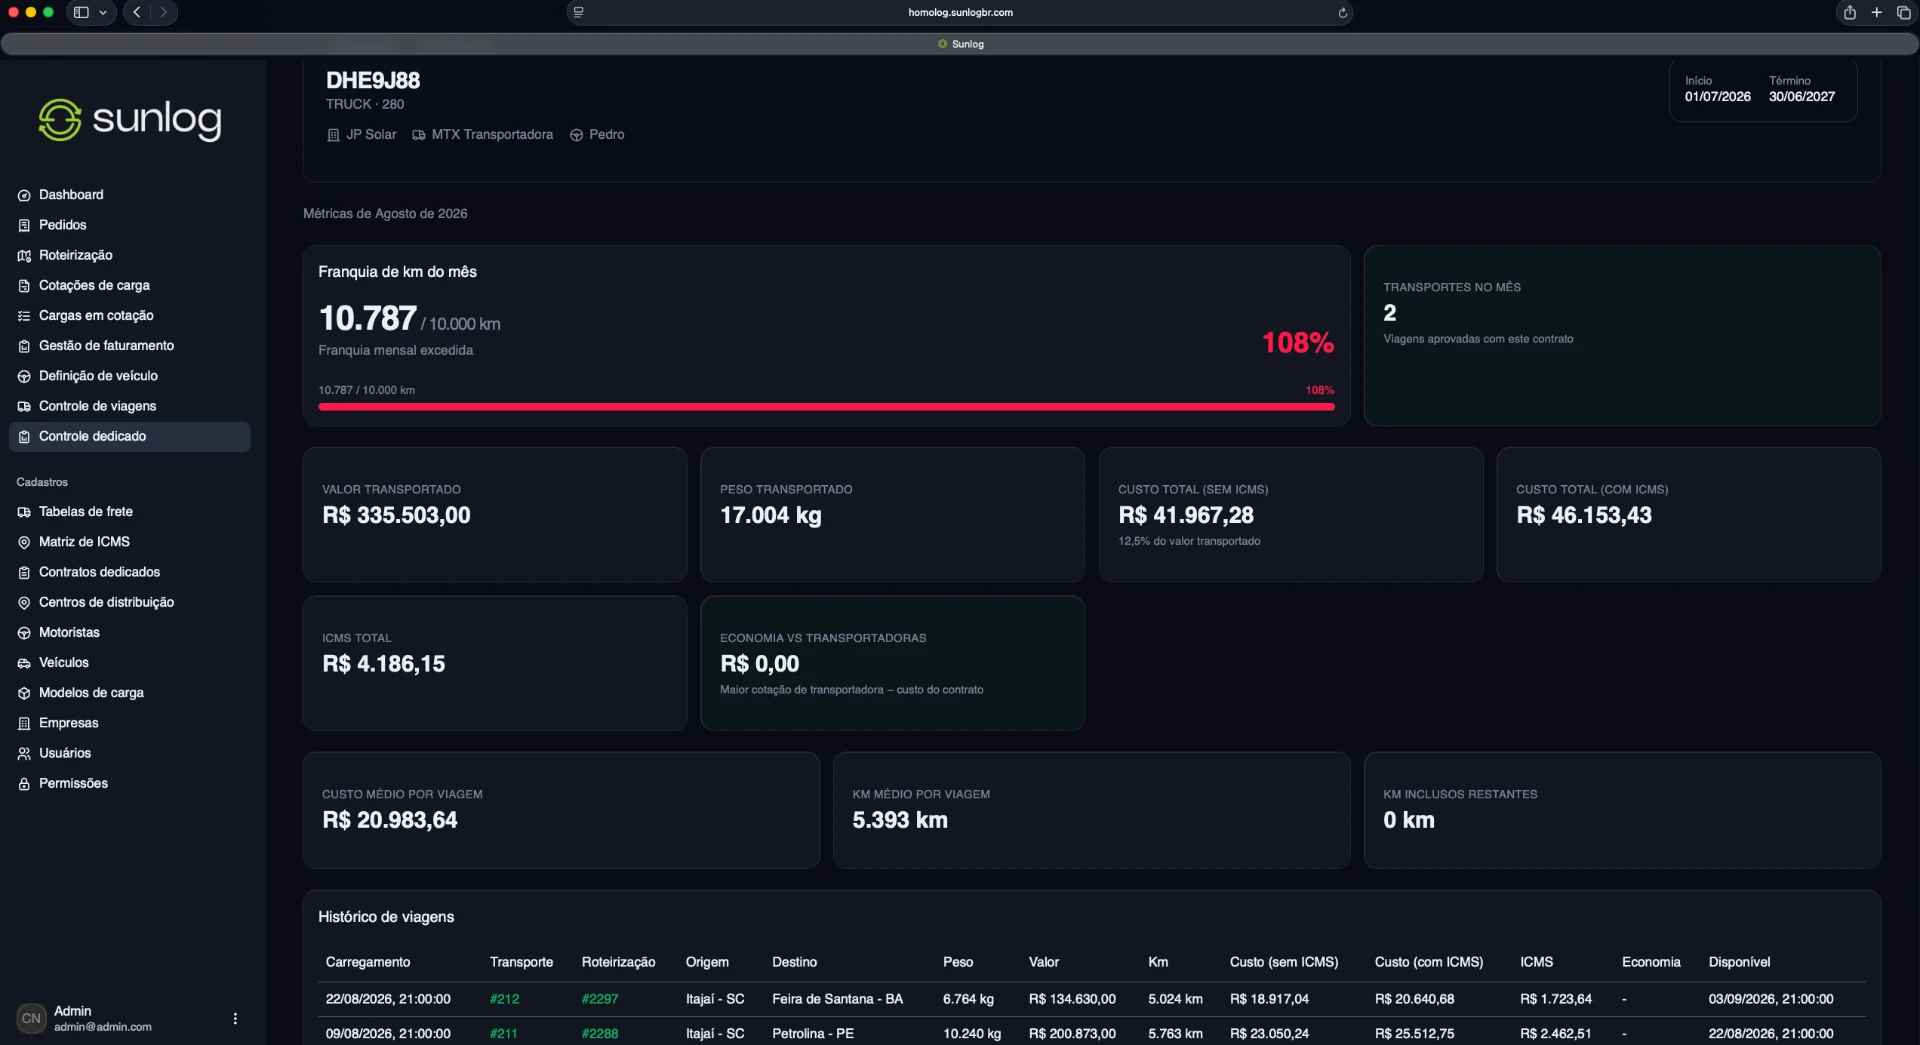This screenshot has height=1045, width=1920.
Task: Open transport link #212
Action: (x=504, y=999)
